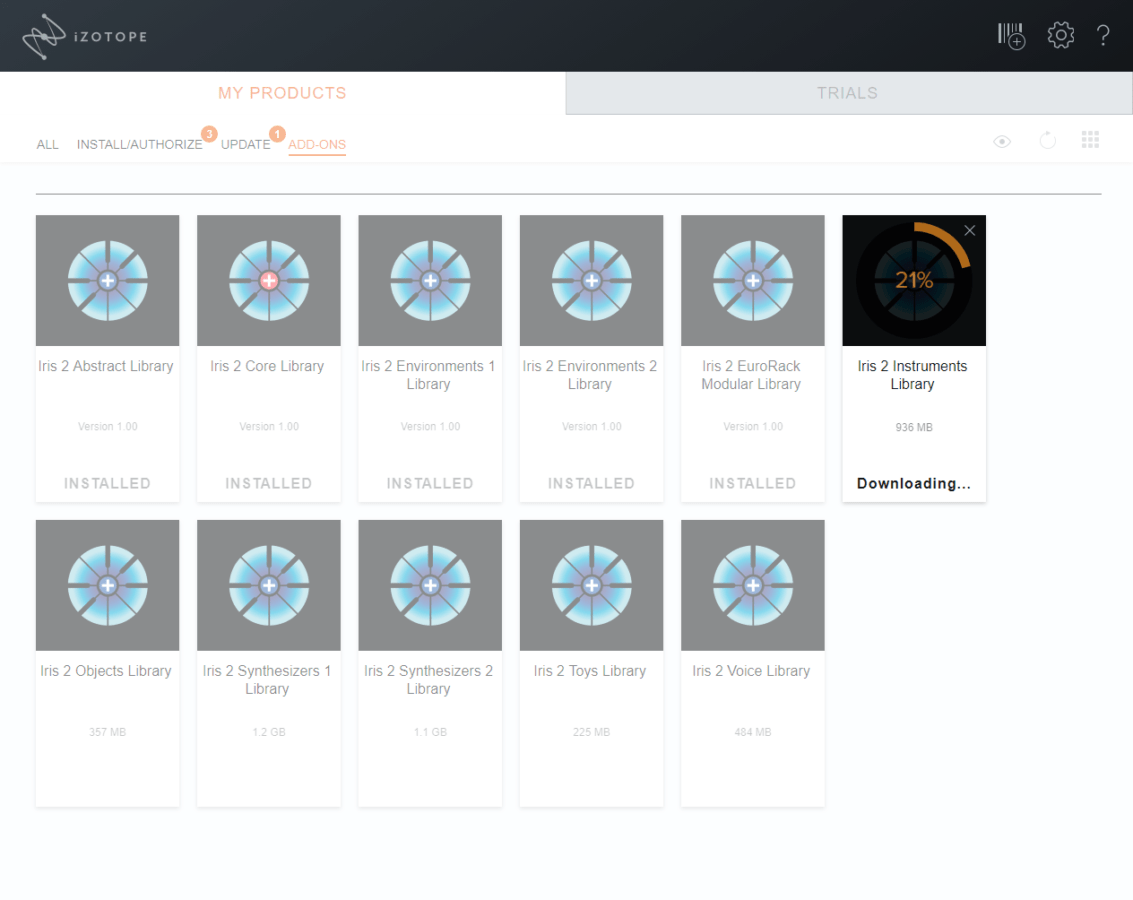Click the iZotope logo
This screenshot has width=1133, height=900.
(85, 37)
